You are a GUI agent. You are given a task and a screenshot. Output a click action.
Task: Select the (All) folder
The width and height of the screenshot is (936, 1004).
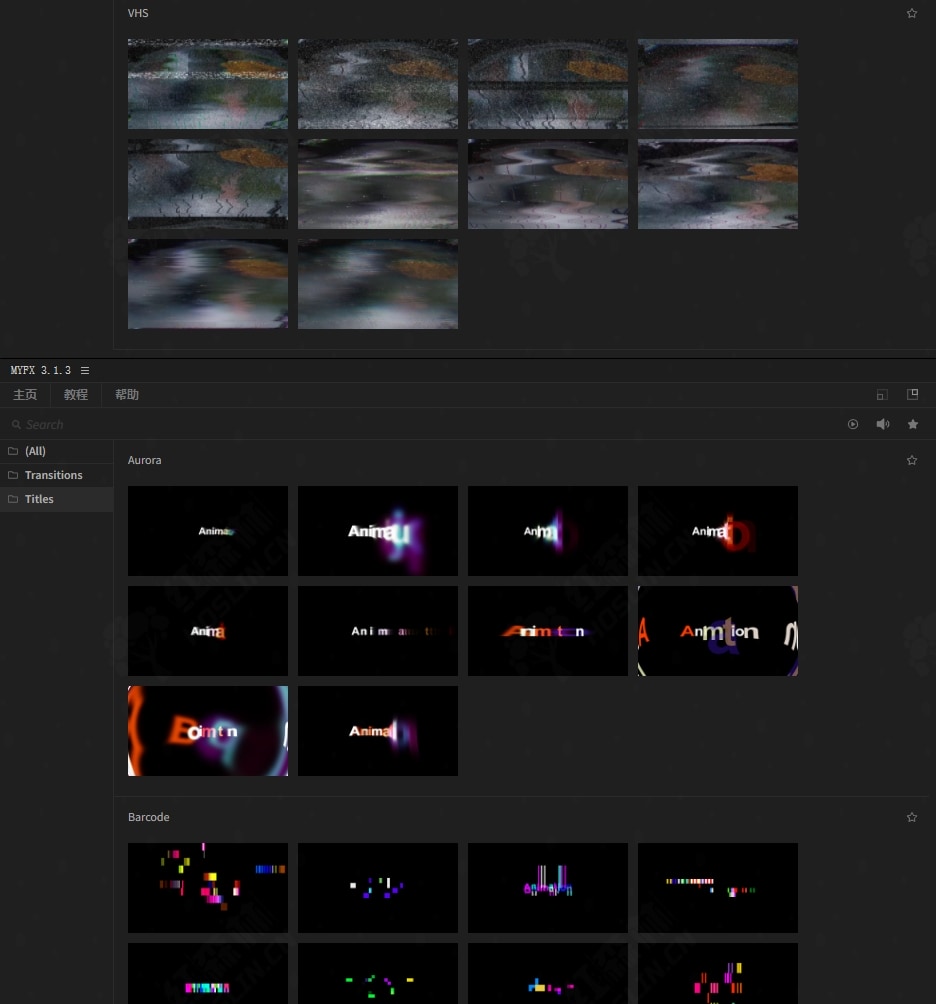(56, 451)
